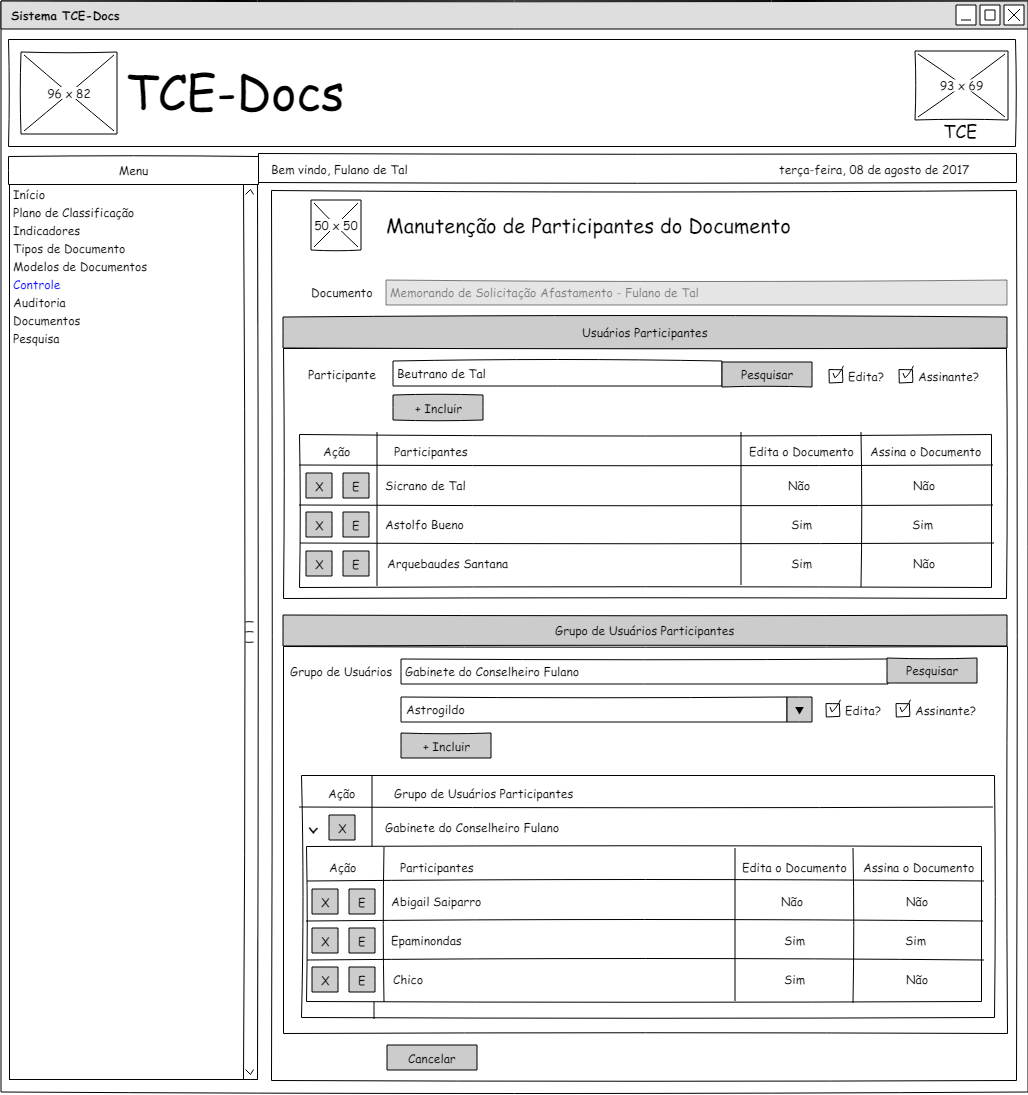
Task: Click E to edit Astolfo Bueno
Action: 355,525
